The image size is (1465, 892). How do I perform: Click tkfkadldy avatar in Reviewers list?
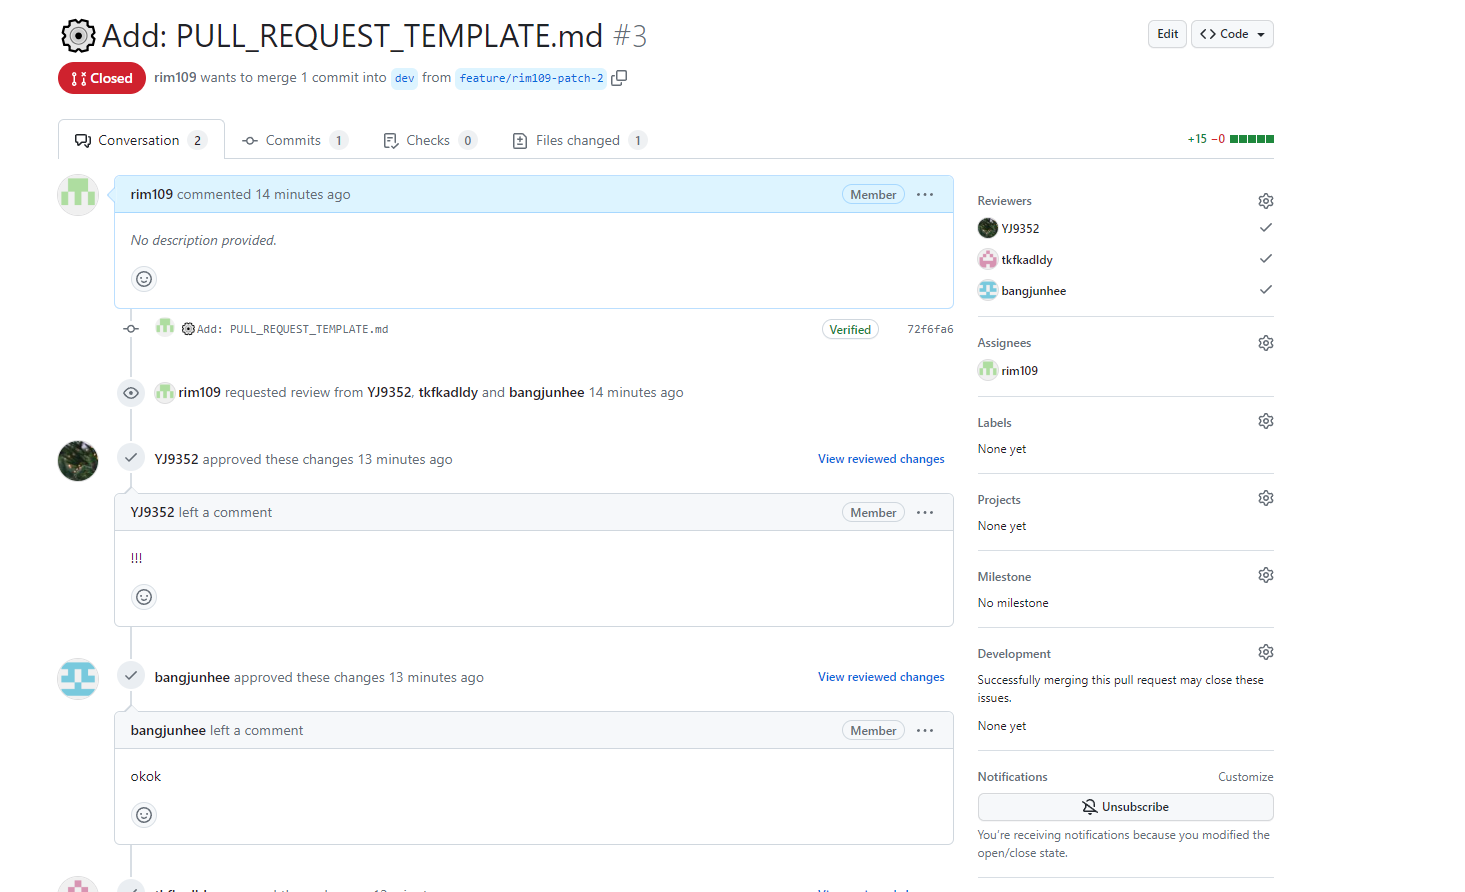pyautogui.click(x=988, y=259)
